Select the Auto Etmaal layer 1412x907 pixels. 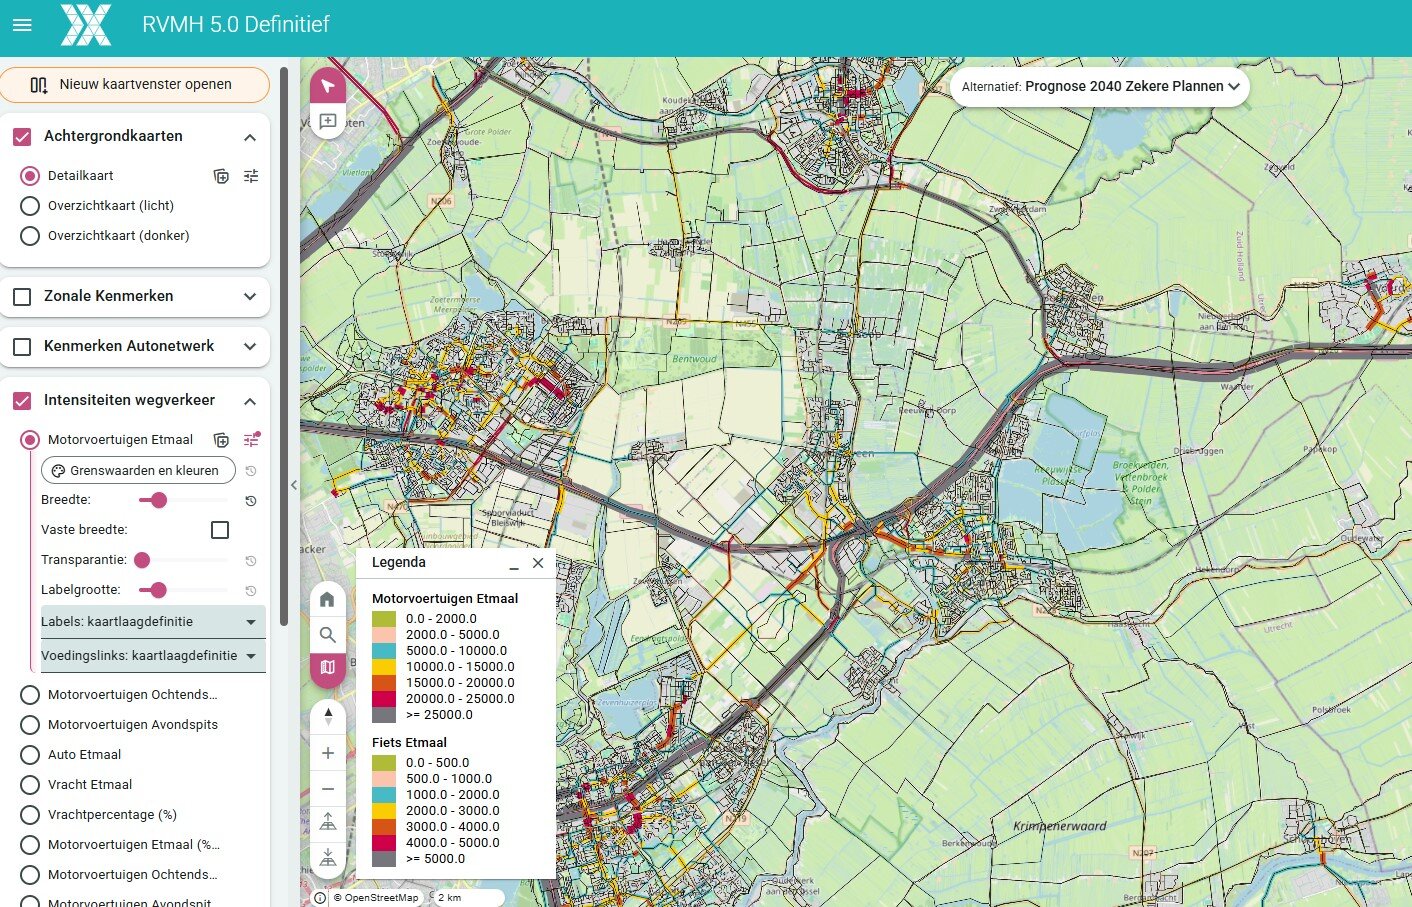point(30,755)
